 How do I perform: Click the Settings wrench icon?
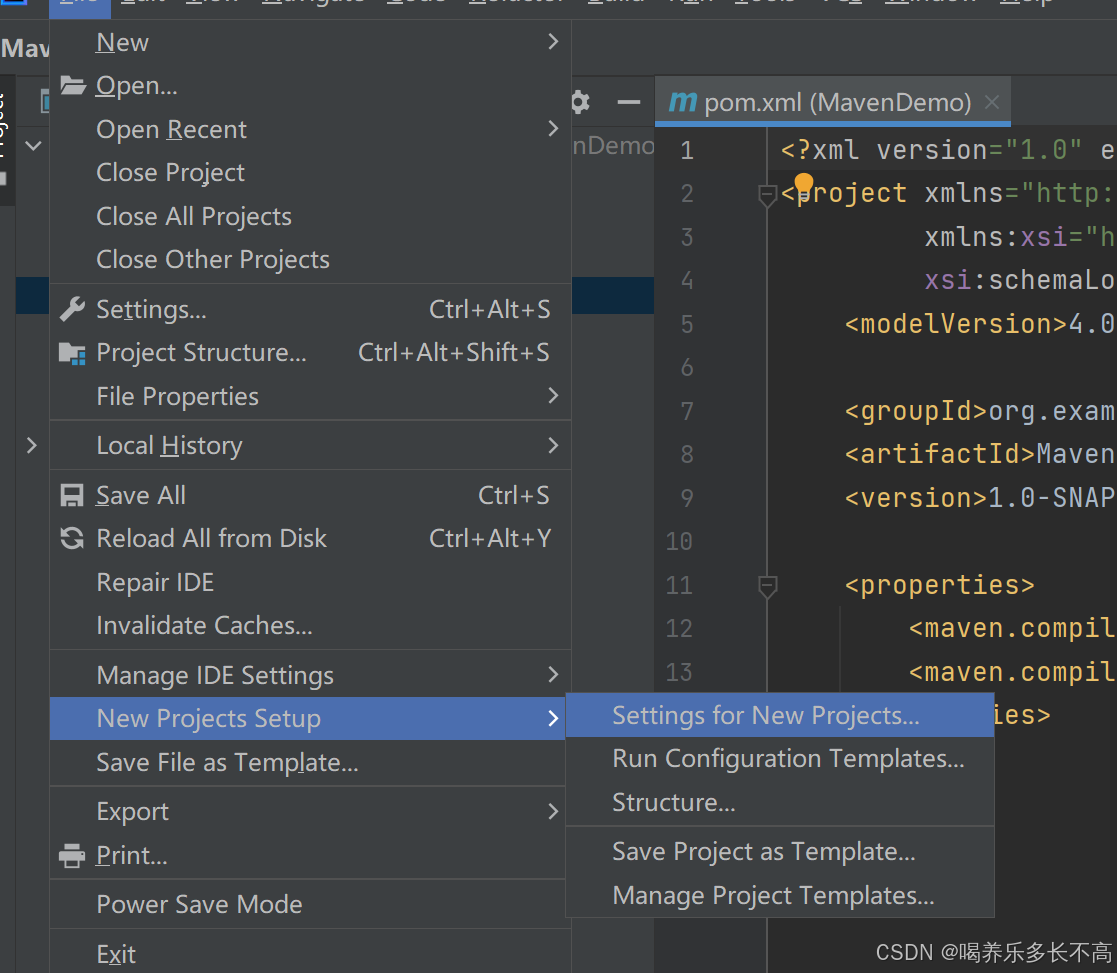73,309
